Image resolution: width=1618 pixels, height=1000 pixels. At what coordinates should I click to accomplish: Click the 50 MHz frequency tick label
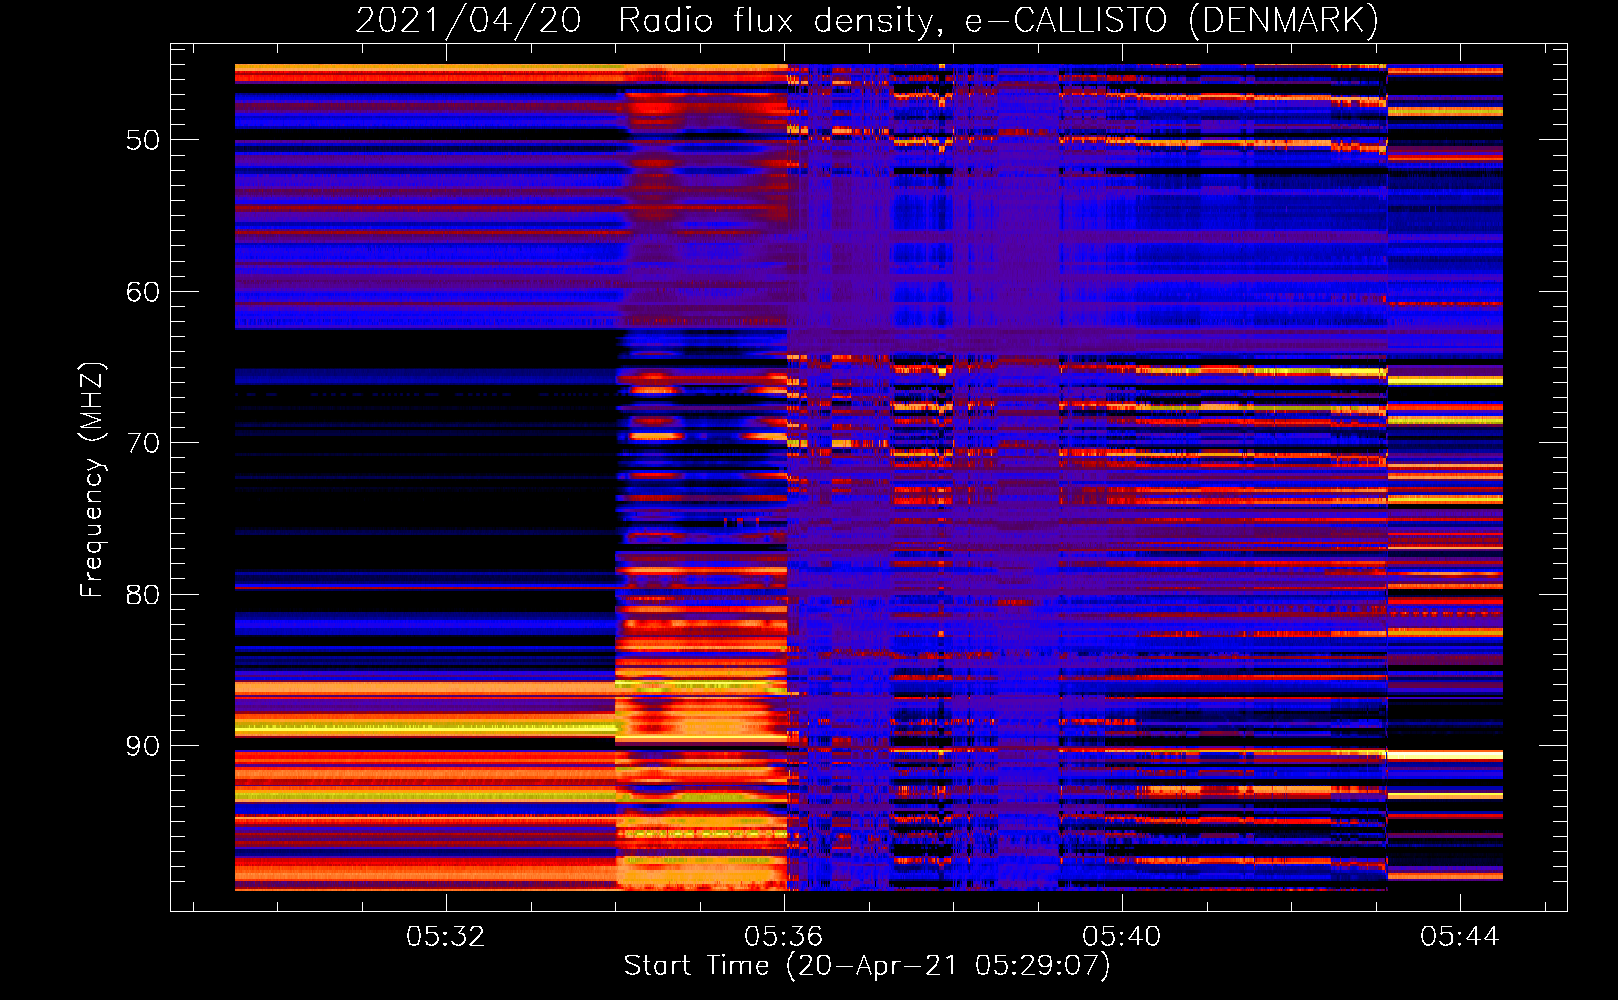(142, 140)
